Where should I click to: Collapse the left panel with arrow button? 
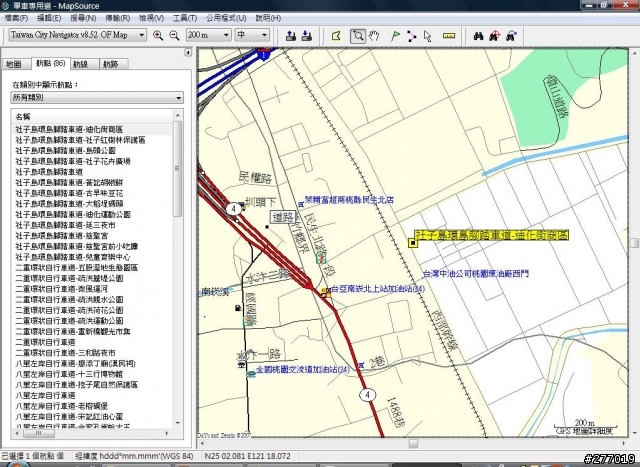(x=188, y=52)
